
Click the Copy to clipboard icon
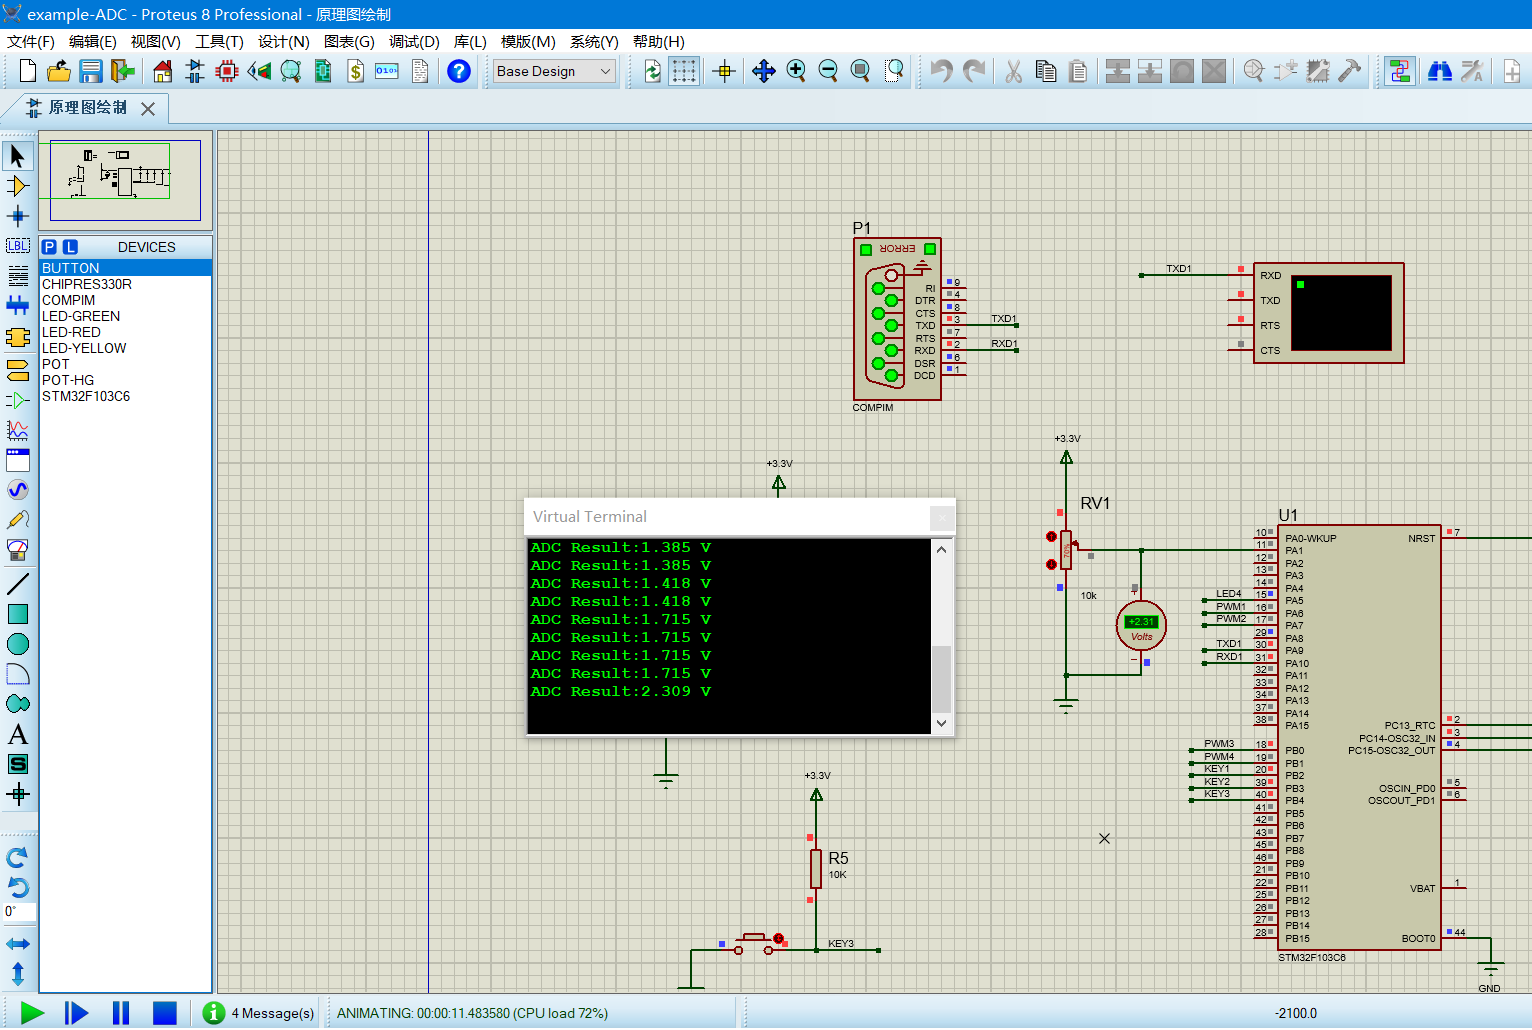point(1046,71)
